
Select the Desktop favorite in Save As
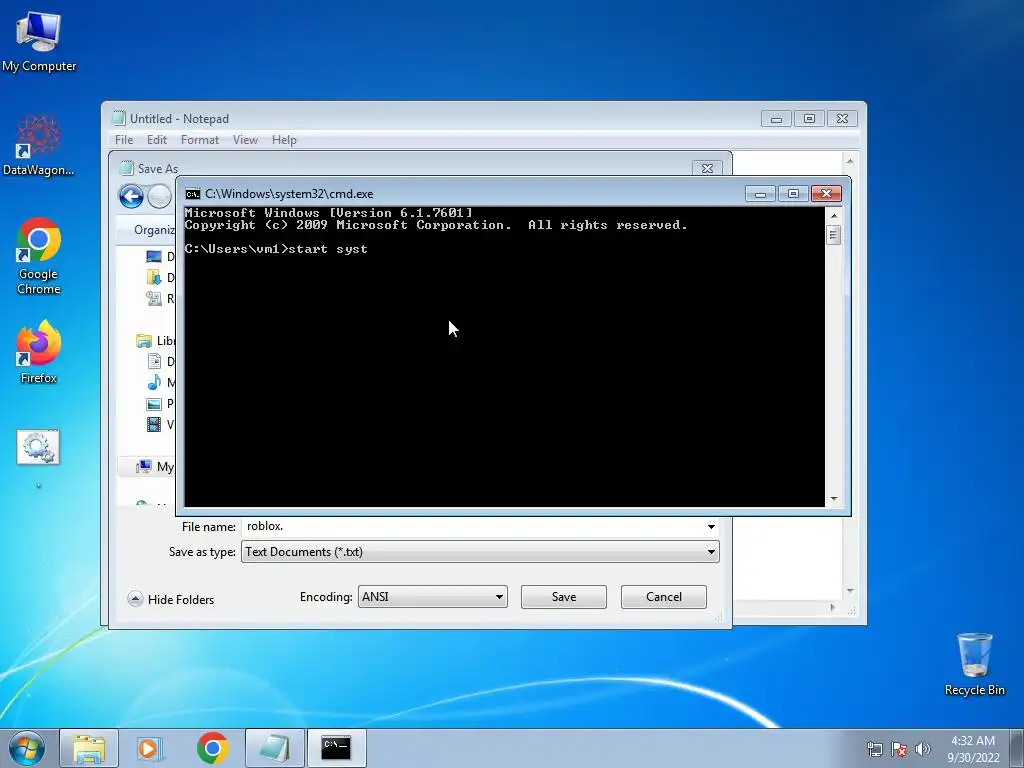pyautogui.click(x=161, y=257)
